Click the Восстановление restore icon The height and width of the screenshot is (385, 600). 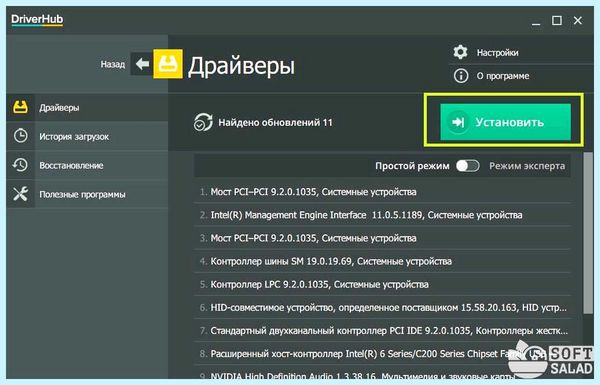pyautogui.click(x=20, y=165)
